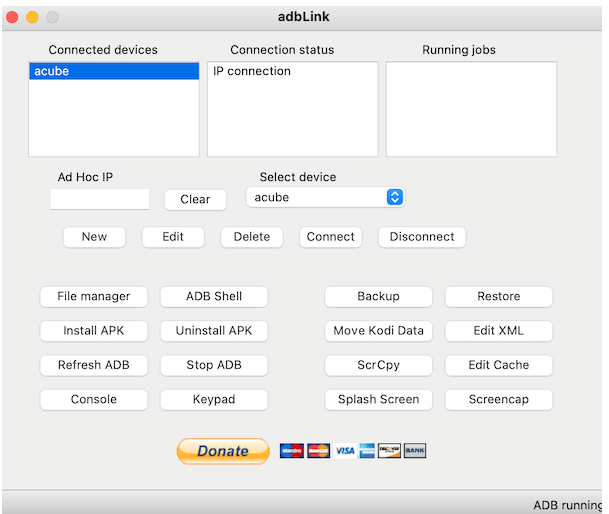Launch the ADB Shell

click(x=214, y=297)
